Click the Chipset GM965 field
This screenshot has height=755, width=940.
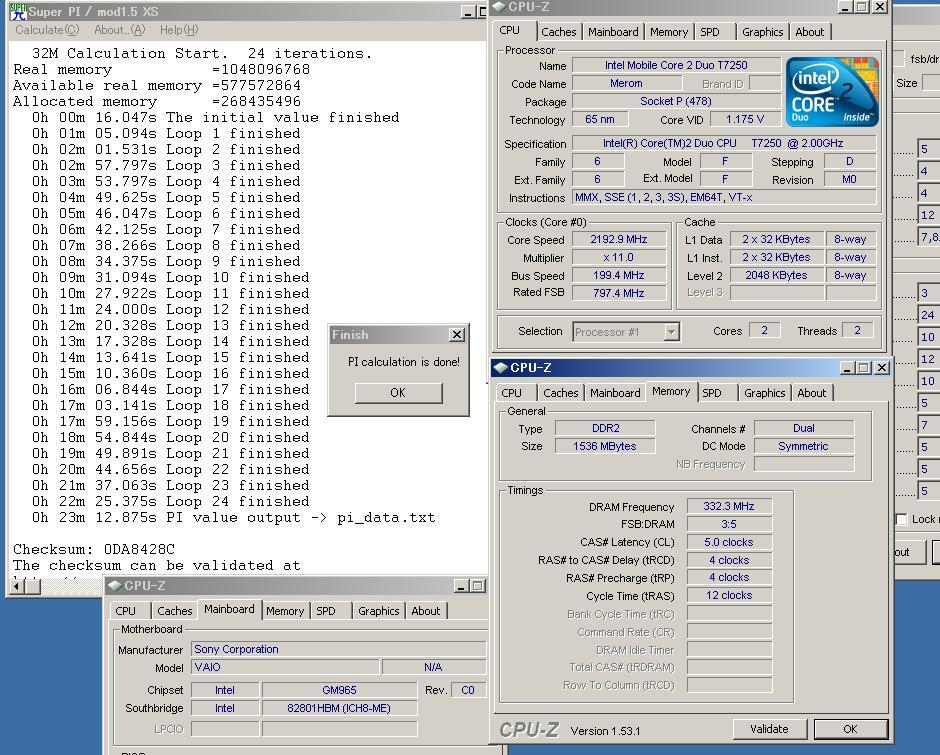[x=339, y=690]
